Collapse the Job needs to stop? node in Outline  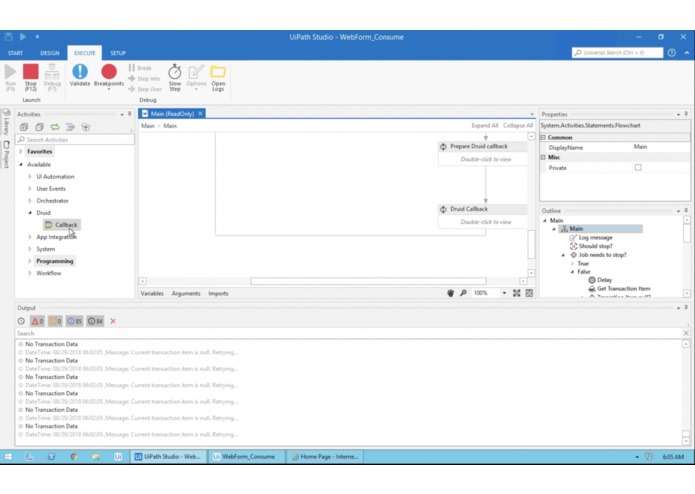click(563, 255)
